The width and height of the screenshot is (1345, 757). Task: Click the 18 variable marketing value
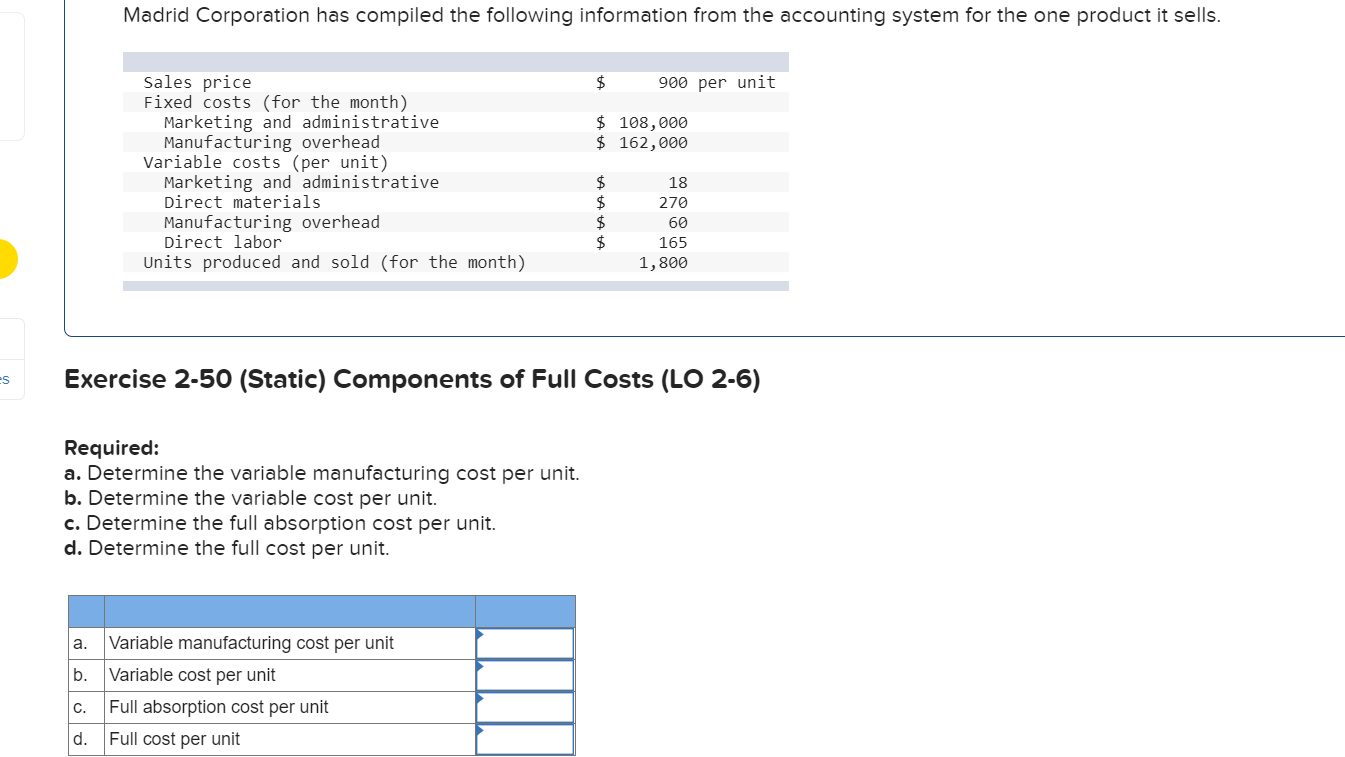(x=678, y=182)
